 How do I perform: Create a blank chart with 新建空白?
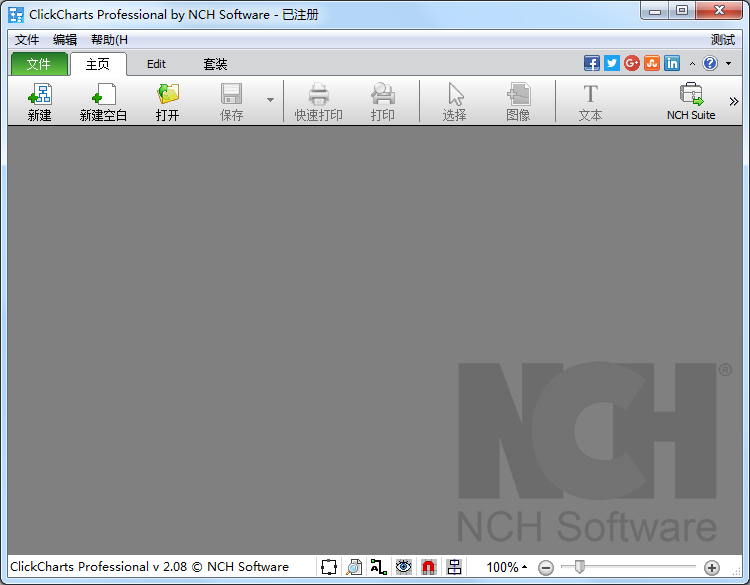[103, 101]
